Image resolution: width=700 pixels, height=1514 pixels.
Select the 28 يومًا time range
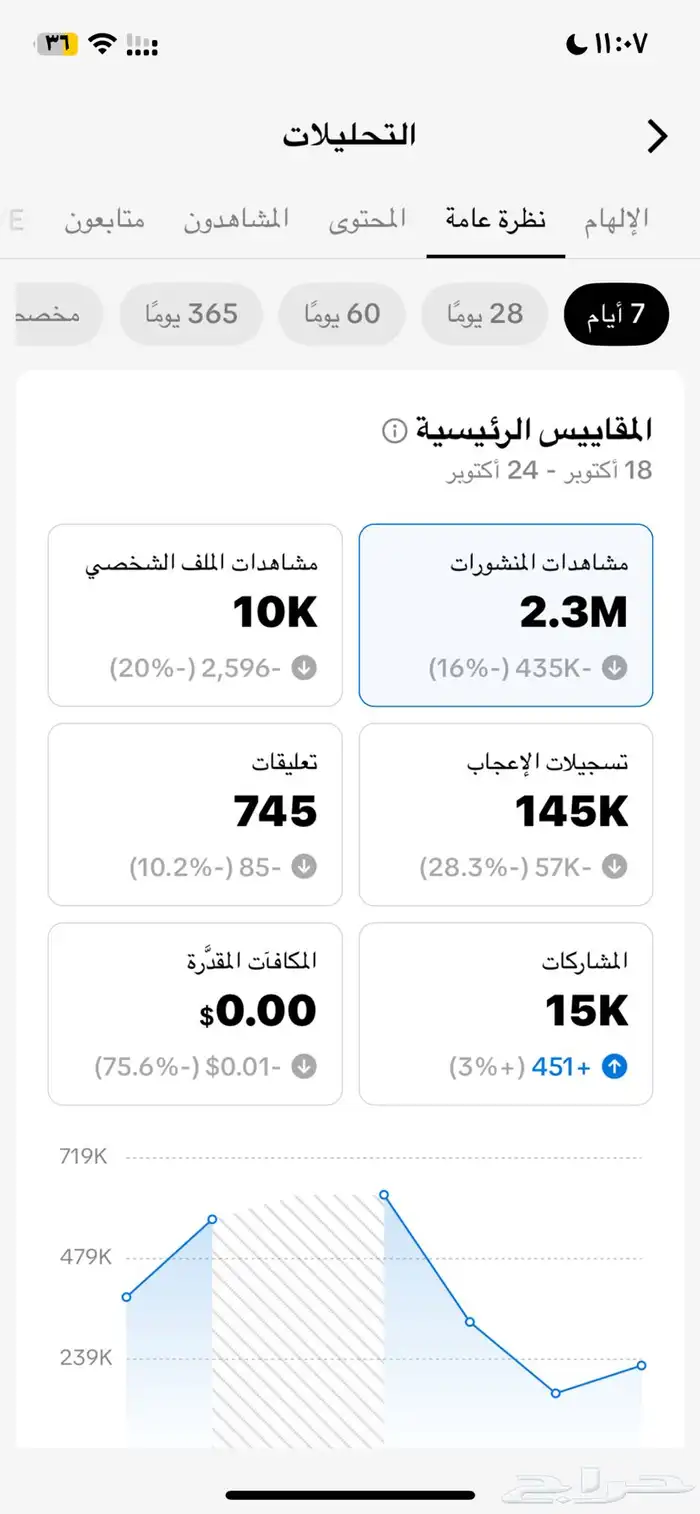point(485,314)
